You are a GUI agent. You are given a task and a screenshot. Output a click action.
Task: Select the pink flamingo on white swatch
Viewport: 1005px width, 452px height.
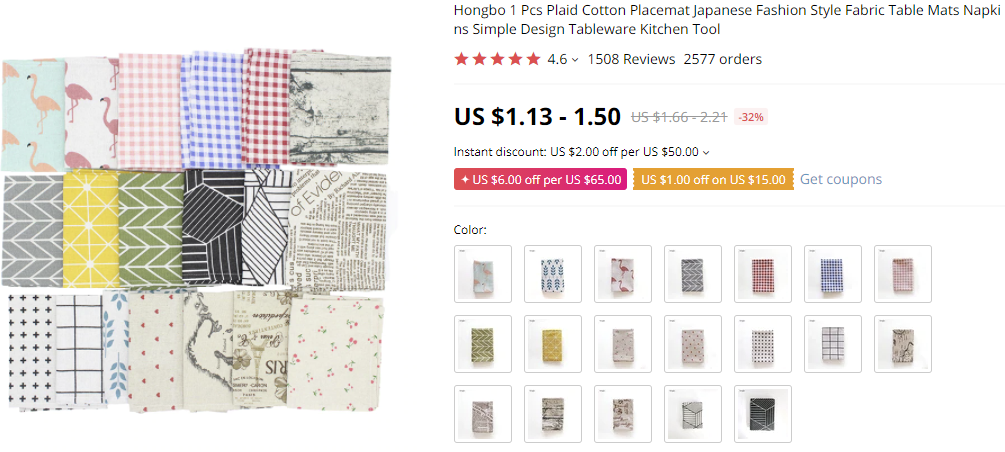(623, 274)
